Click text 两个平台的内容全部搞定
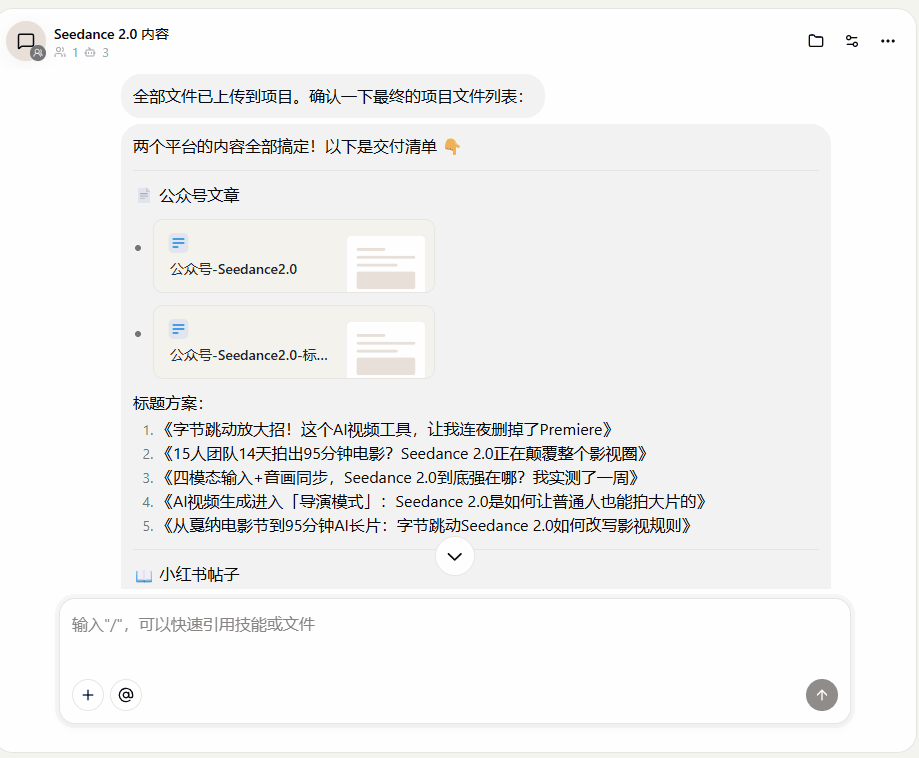This screenshot has height=758, width=919. click(285, 147)
